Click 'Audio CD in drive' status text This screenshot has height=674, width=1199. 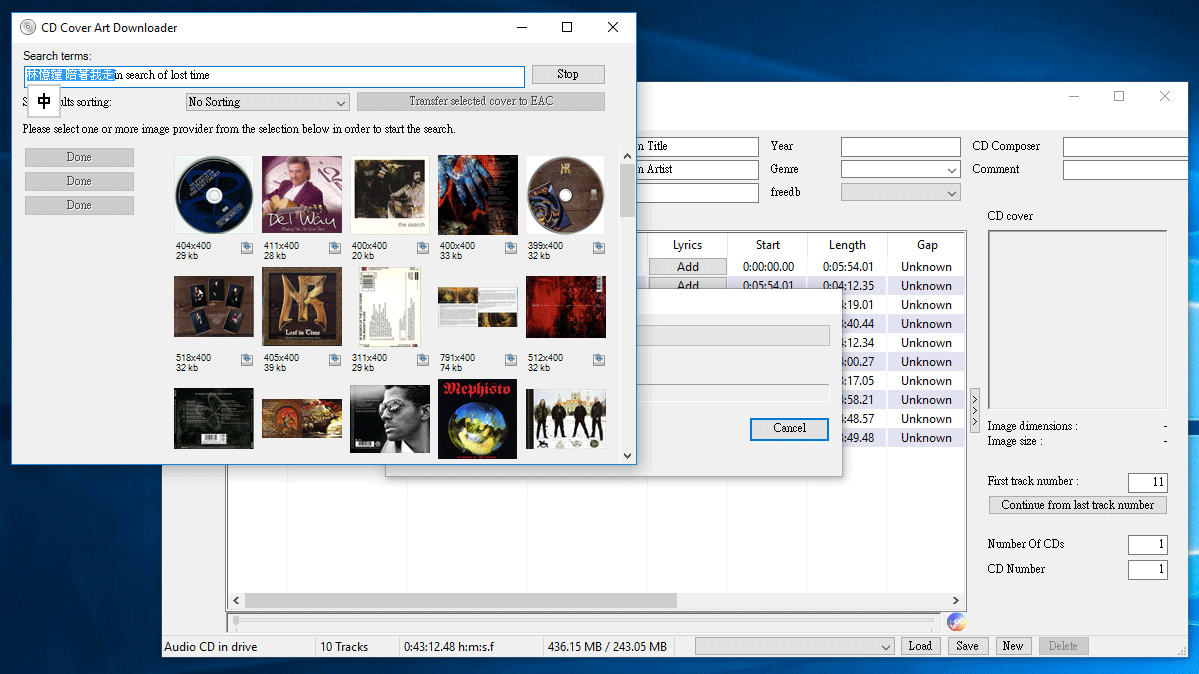210,647
